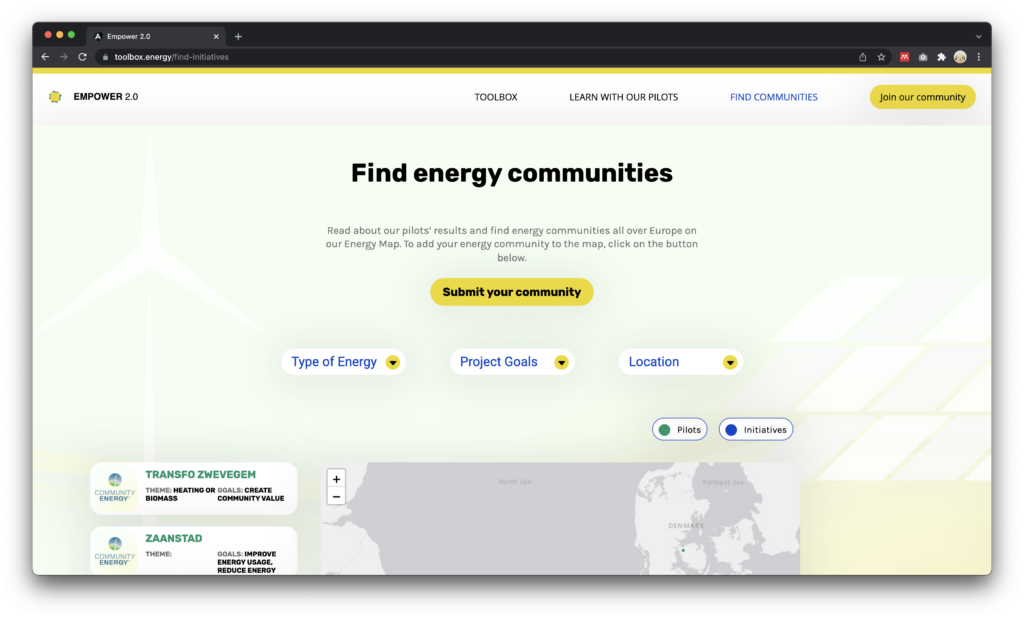
Task: Switch to the Empower 2.0 browser tab
Action: coord(150,35)
